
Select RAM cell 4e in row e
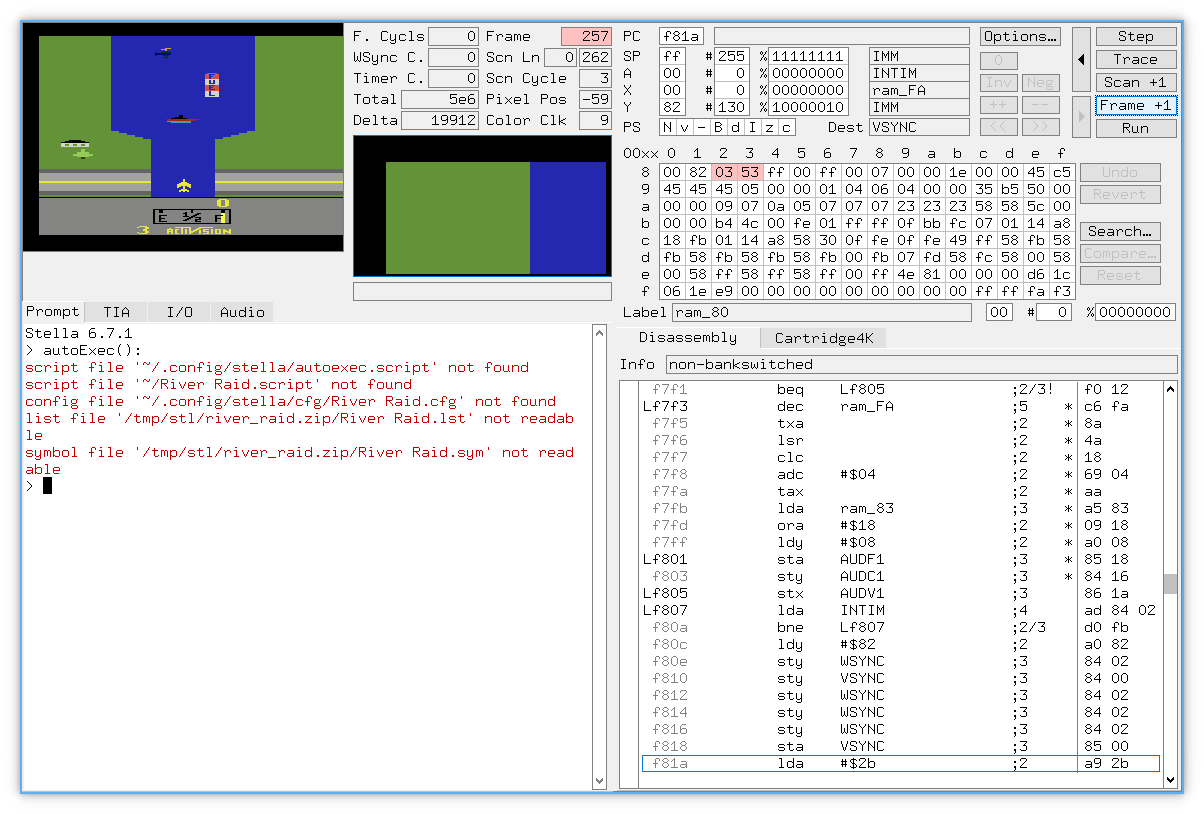pos(906,274)
